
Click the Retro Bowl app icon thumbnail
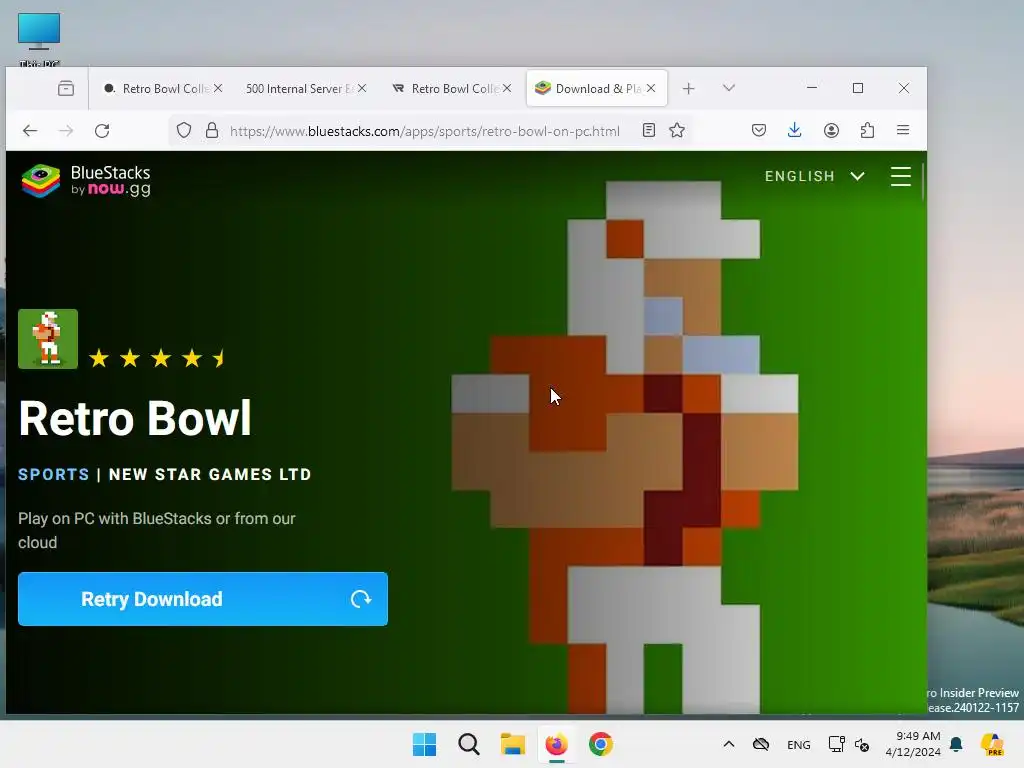pyautogui.click(x=48, y=339)
